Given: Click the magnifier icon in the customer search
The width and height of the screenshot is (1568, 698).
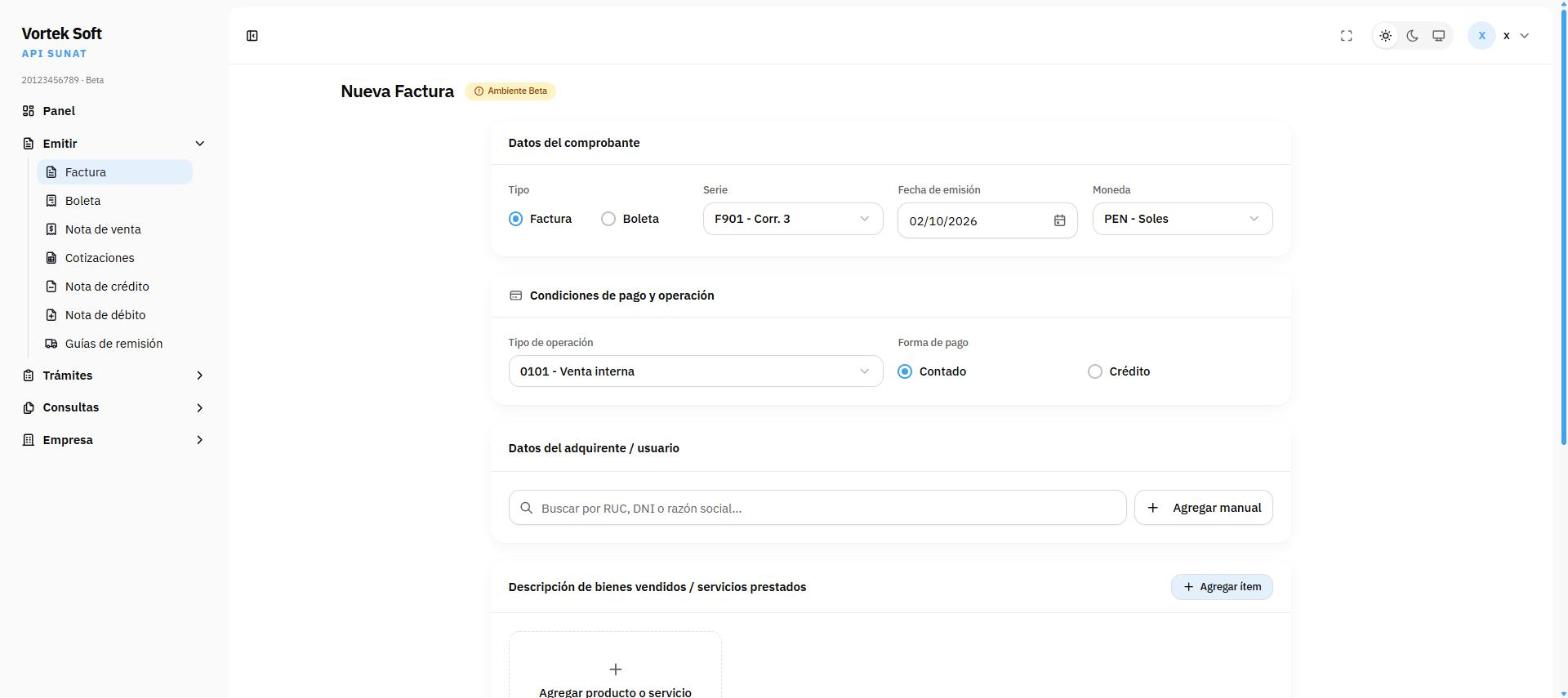Looking at the screenshot, I should pos(526,508).
